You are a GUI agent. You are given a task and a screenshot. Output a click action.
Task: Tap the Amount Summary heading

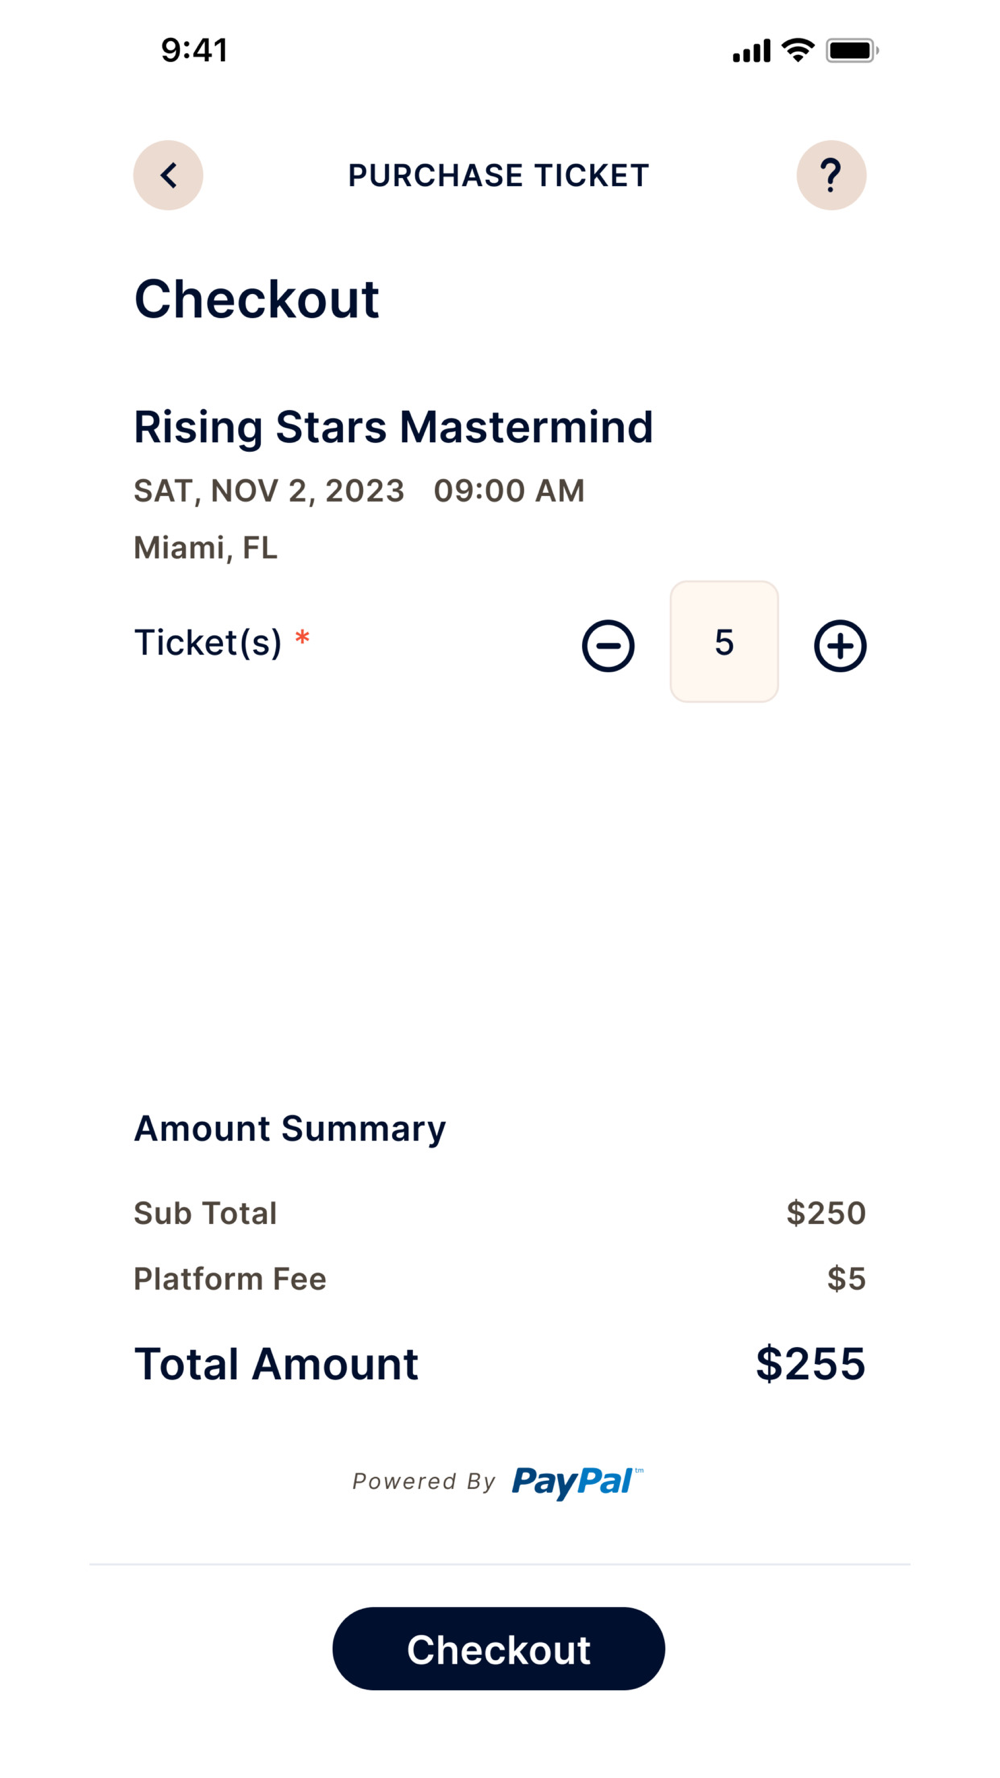pyautogui.click(x=290, y=1129)
